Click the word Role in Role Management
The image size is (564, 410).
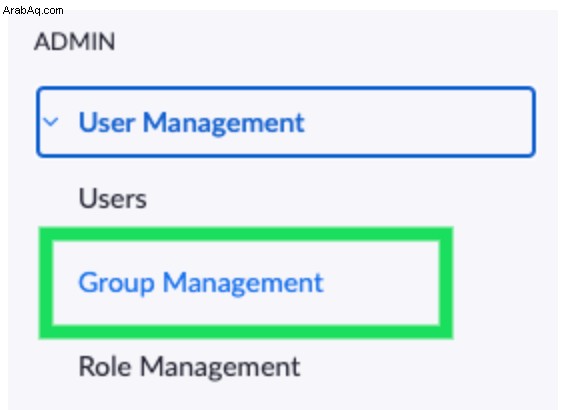click(x=105, y=366)
